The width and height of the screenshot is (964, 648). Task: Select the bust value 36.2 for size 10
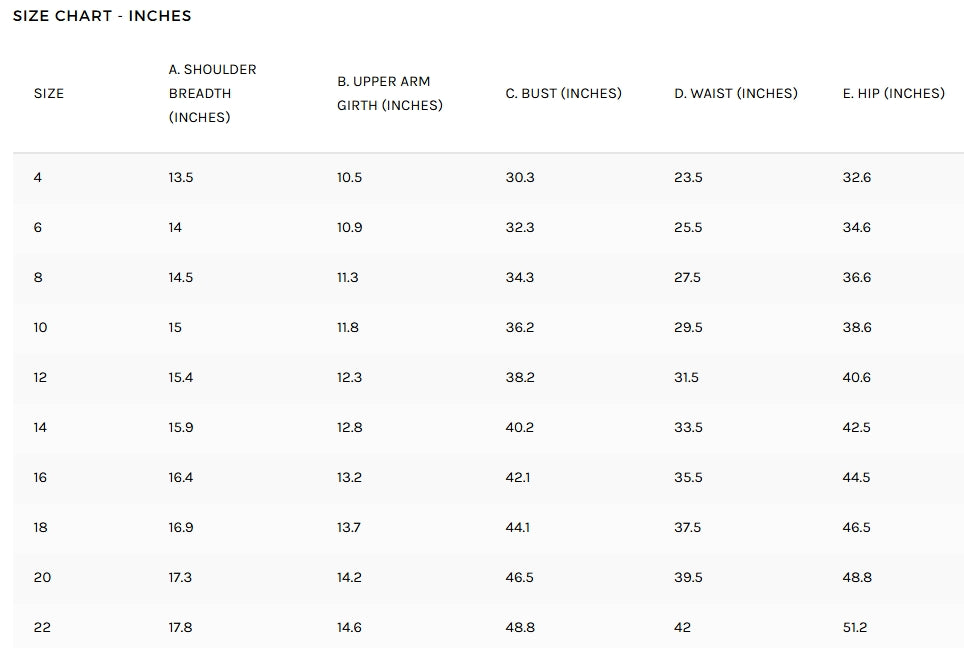[519, 327]
